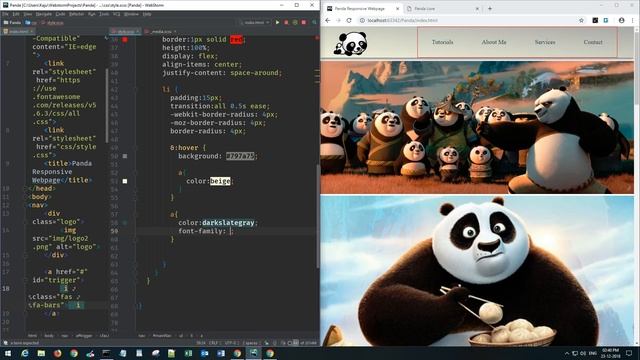This screenshot has width=640, height=360.
Task: Click the group of pandas banner image
Action: (477, 127)
